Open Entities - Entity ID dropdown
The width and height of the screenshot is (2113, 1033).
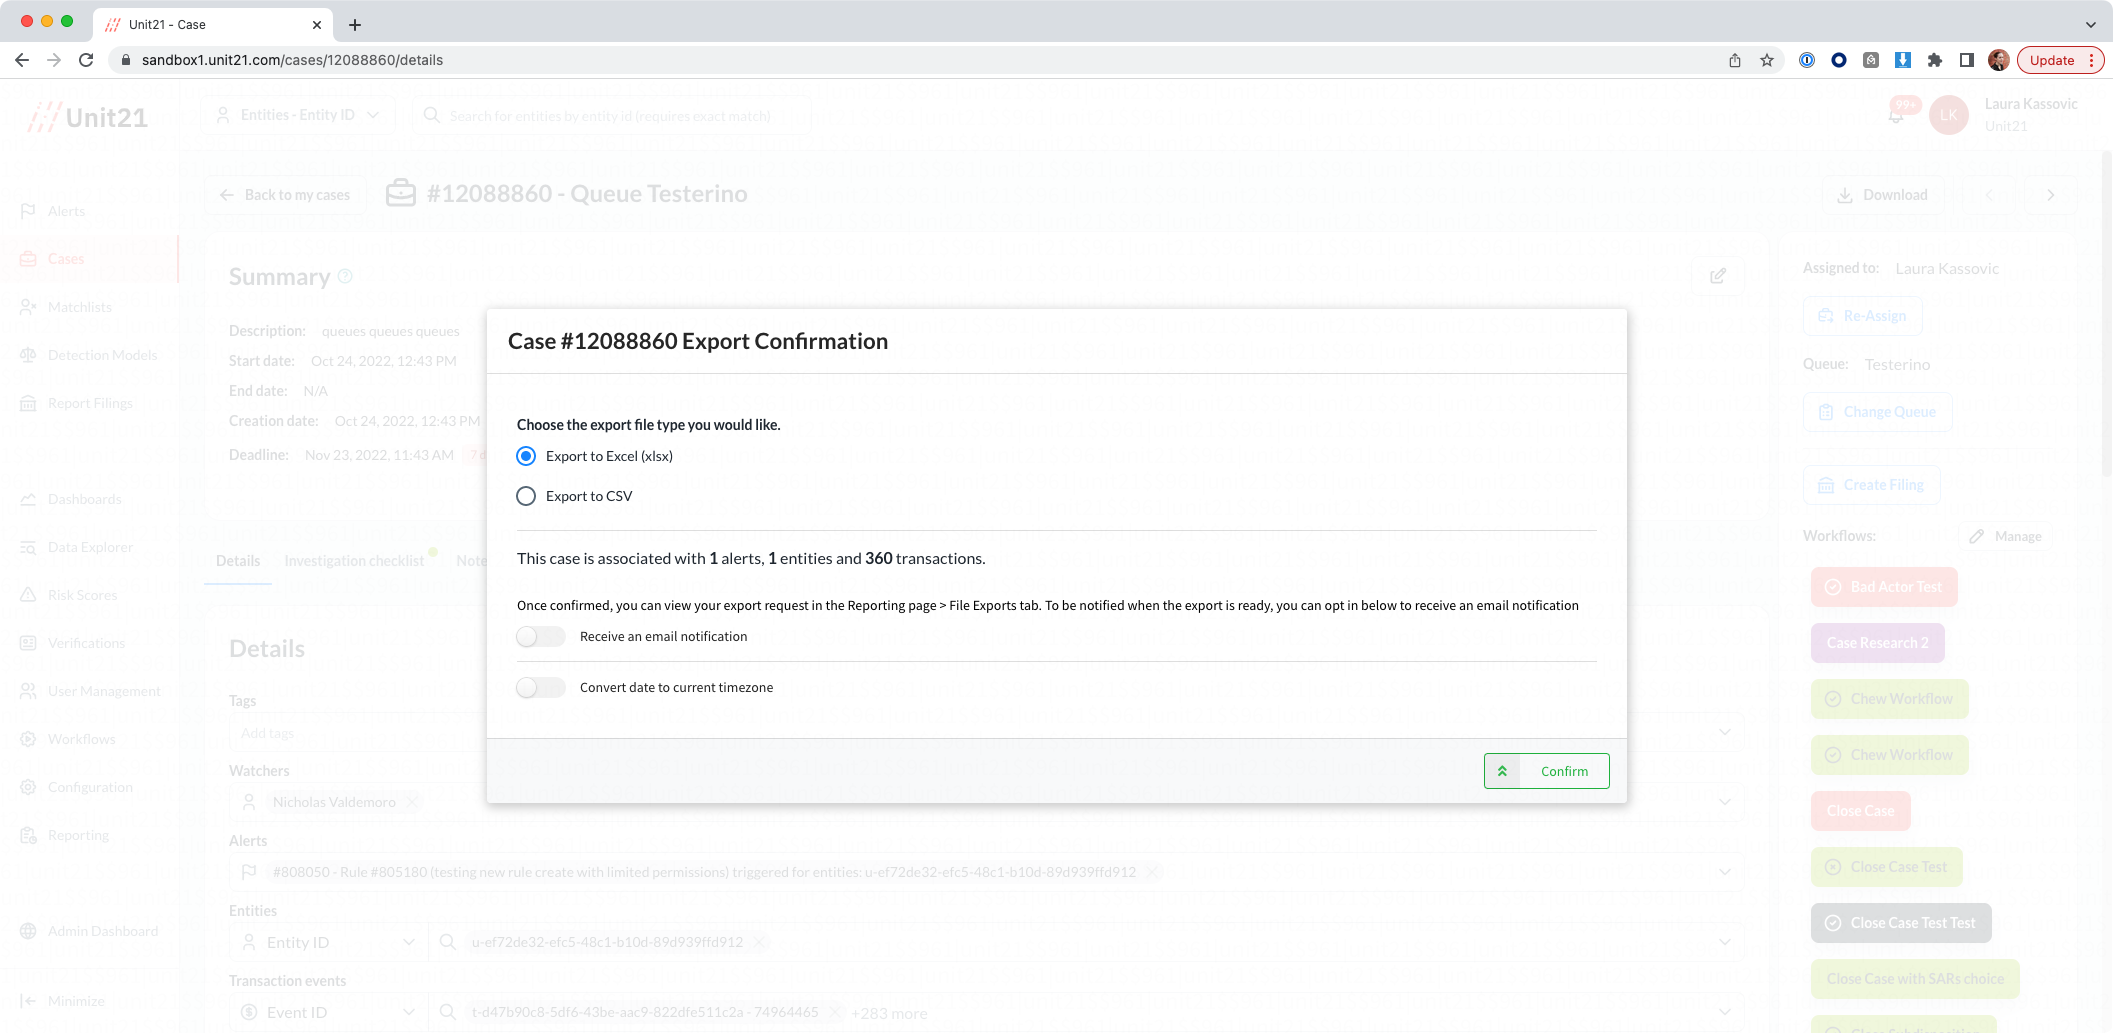(x=298, y=115)
